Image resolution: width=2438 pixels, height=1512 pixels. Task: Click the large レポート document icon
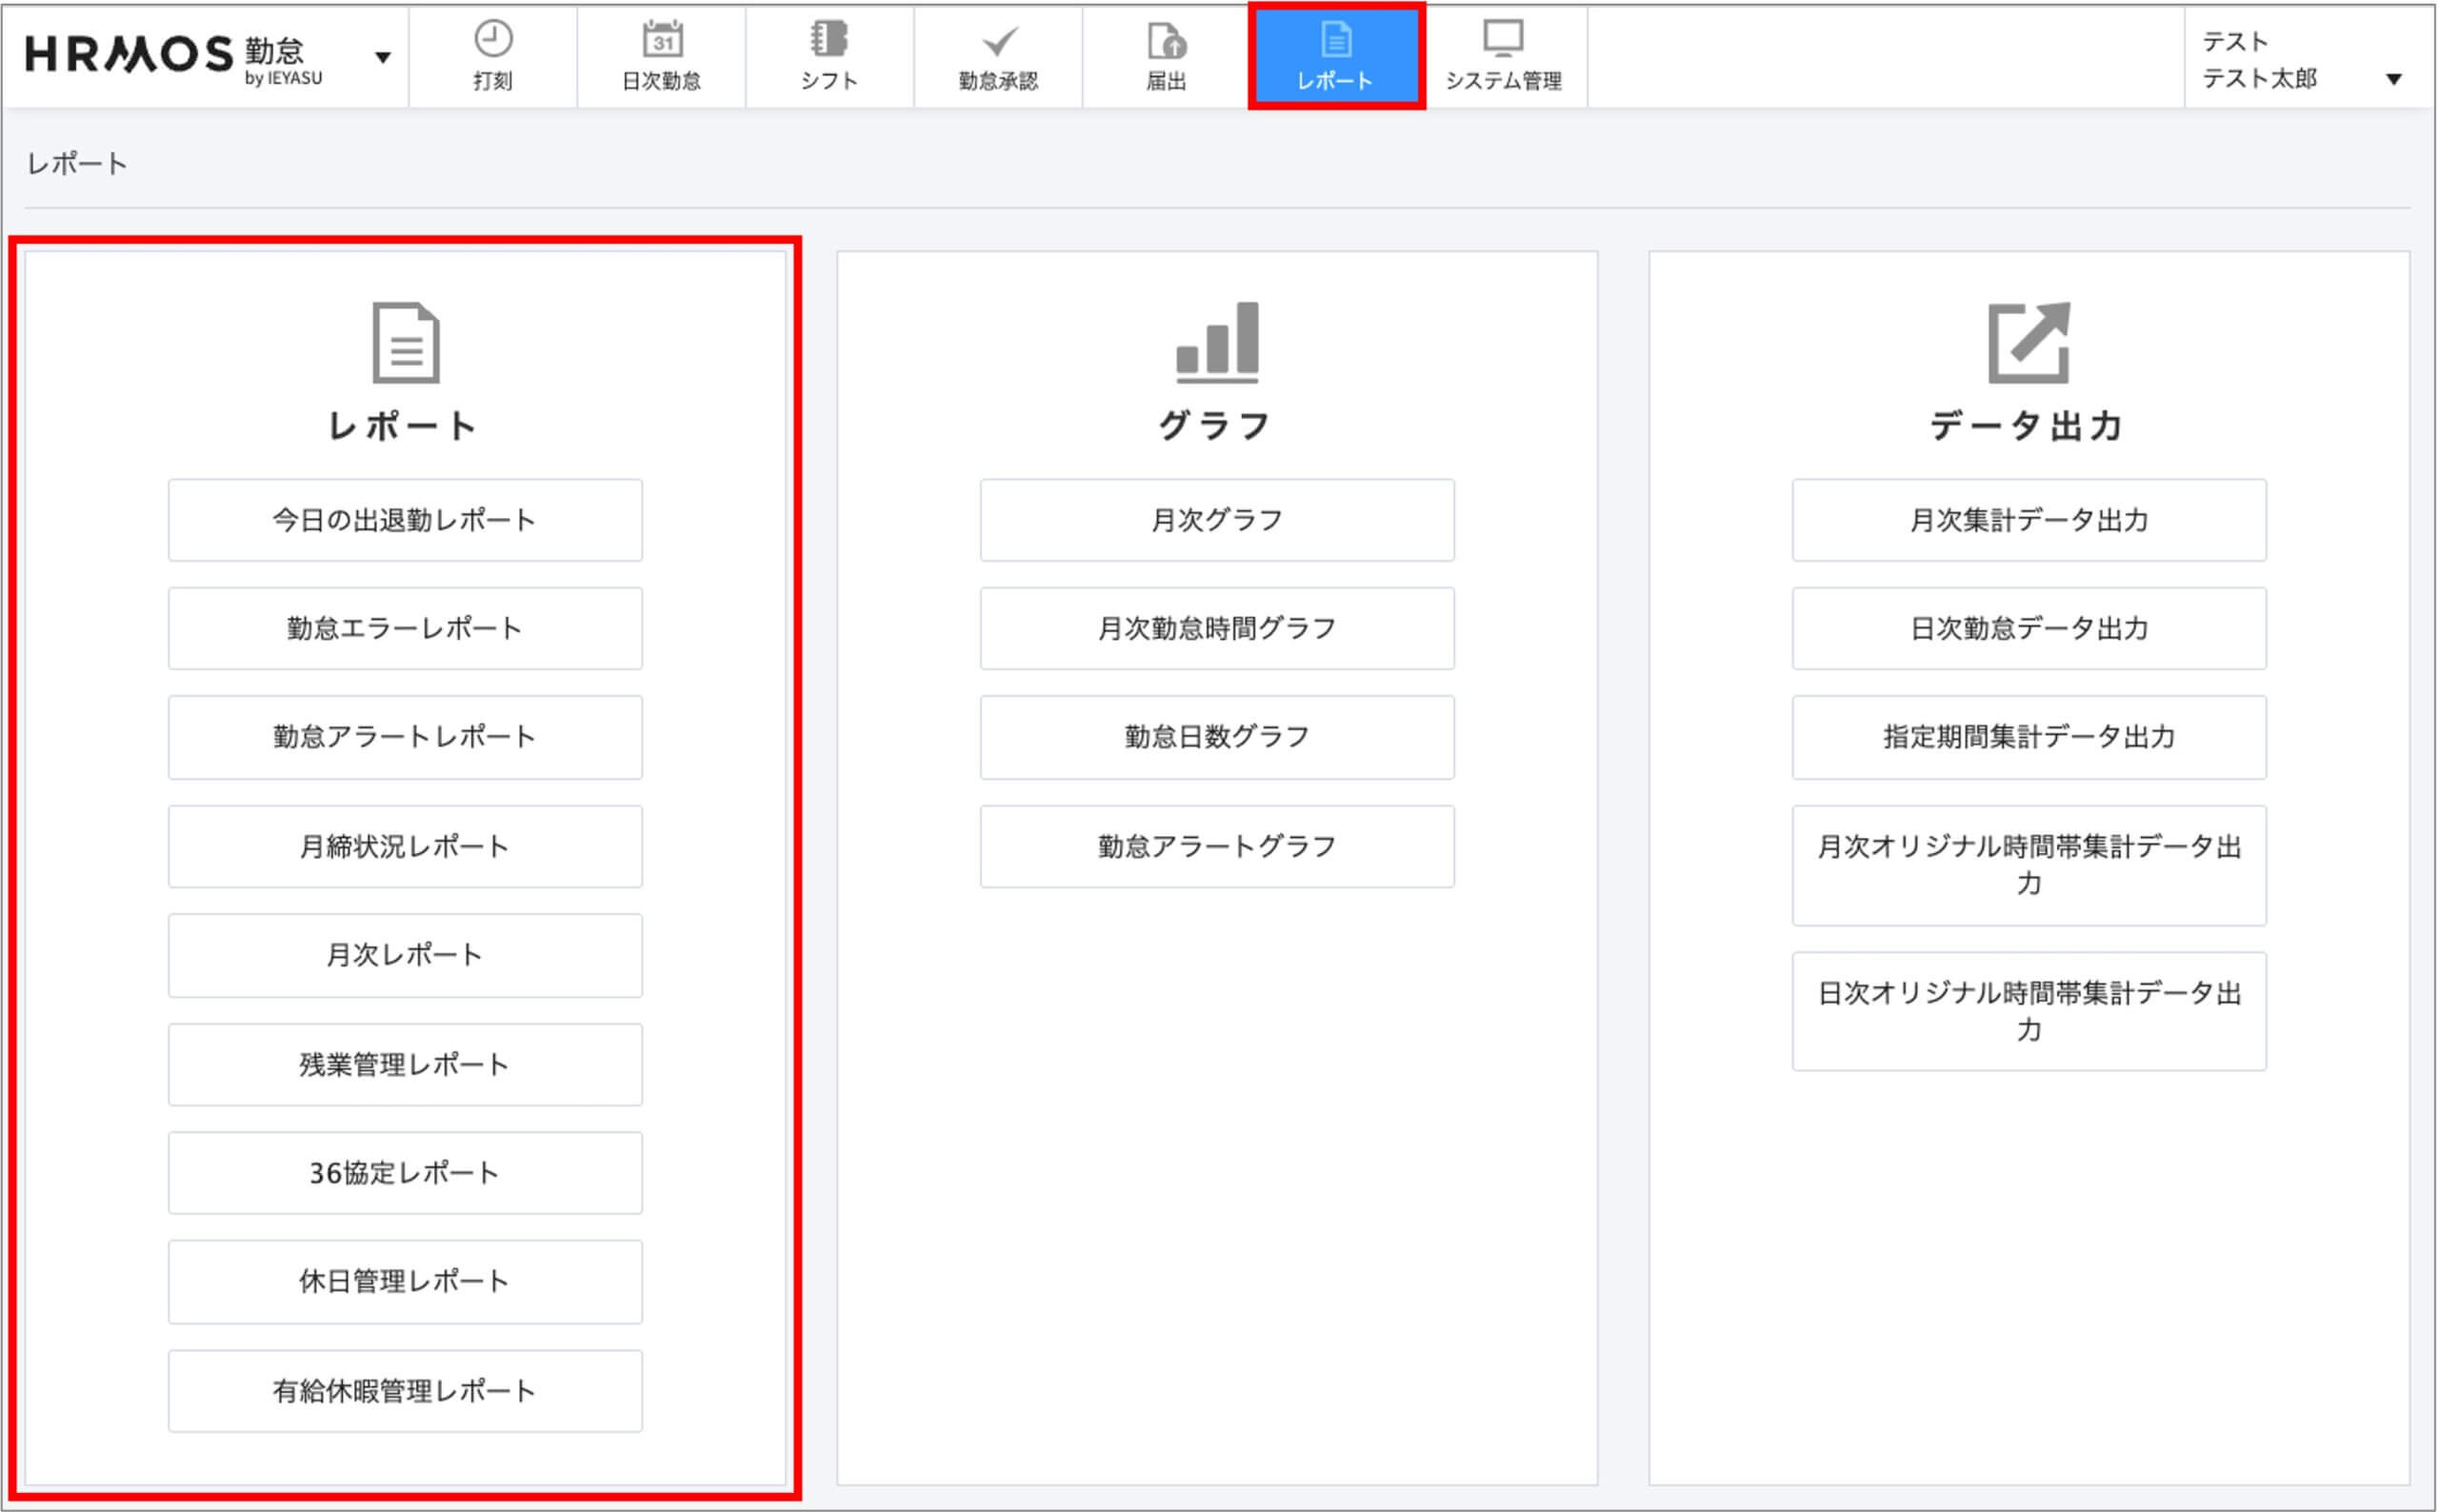pyautogui.click(x=405, y=342)
